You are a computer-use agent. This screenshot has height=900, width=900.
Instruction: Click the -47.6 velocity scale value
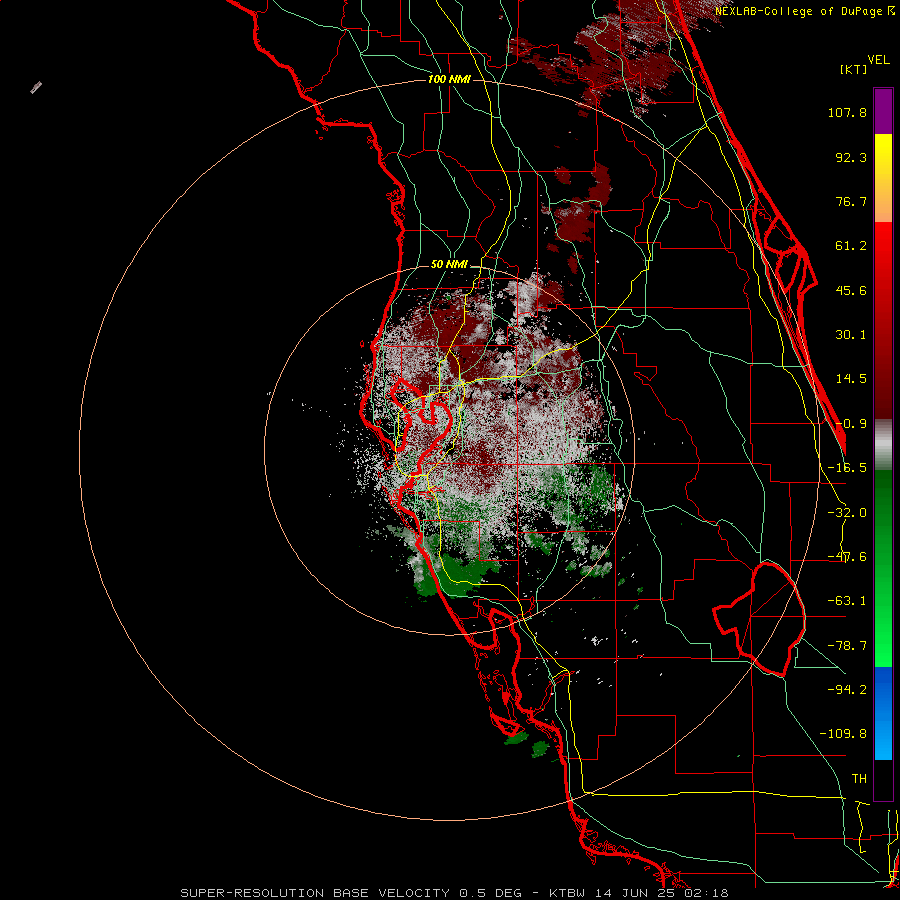click(x=847, y=557)
